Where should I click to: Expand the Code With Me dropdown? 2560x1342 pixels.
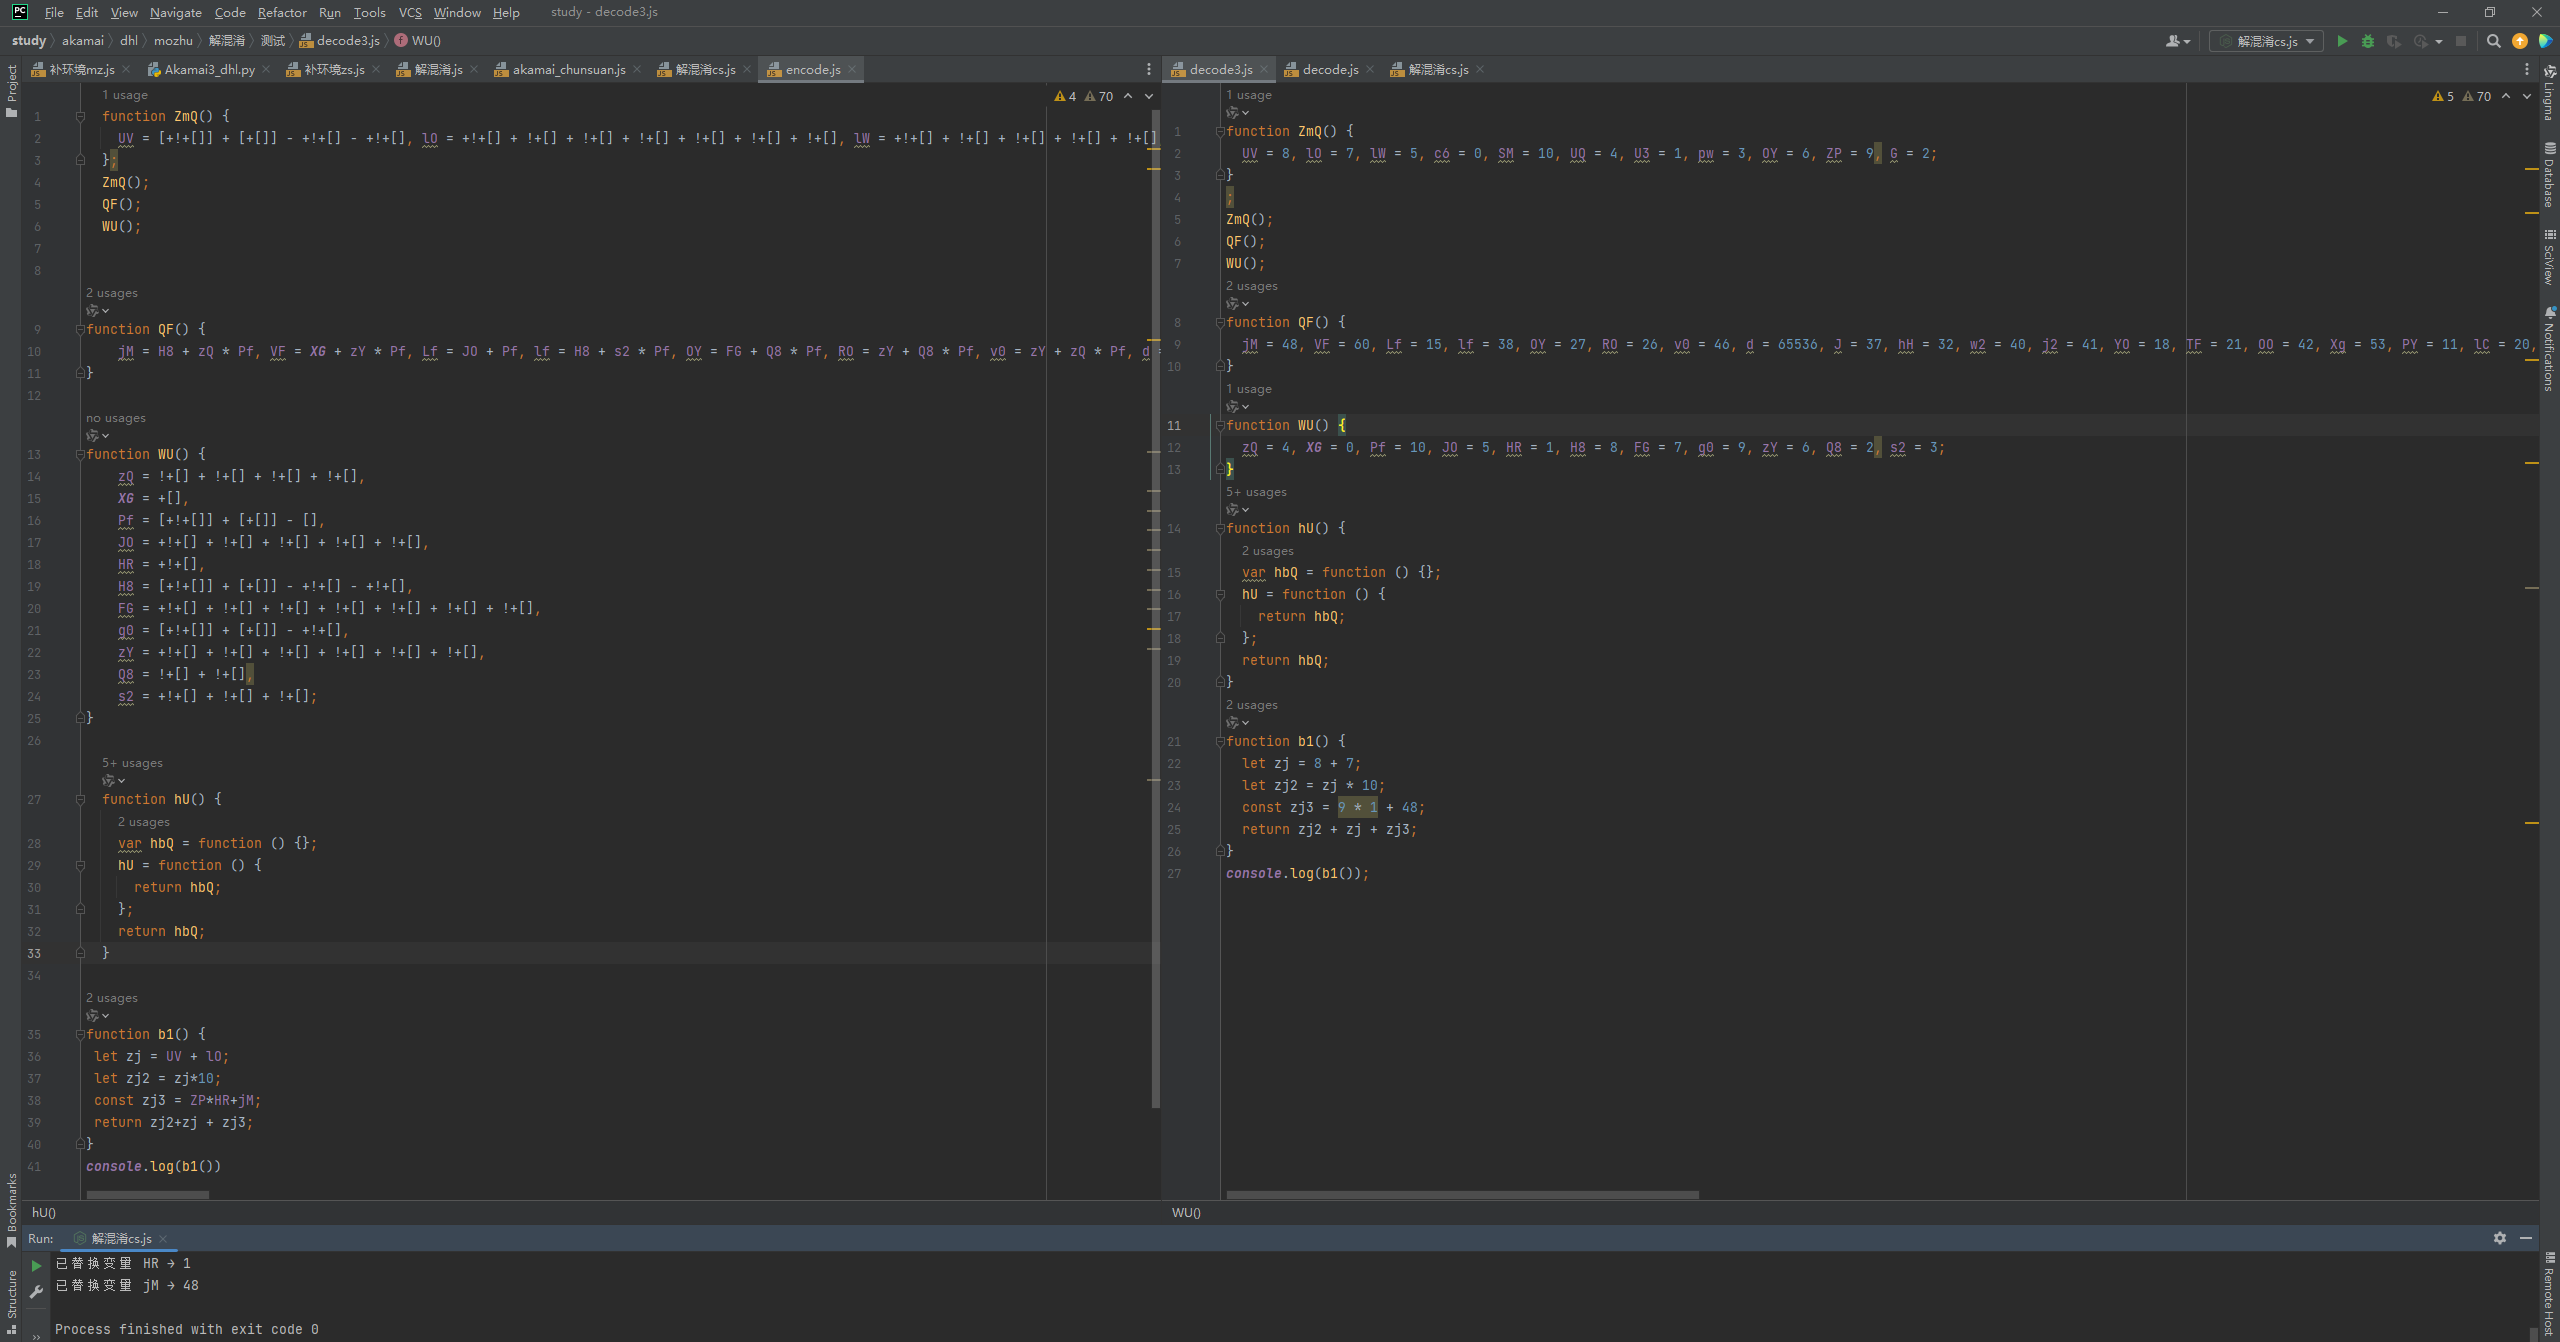pyautogui.click(x=2178, y=41)
